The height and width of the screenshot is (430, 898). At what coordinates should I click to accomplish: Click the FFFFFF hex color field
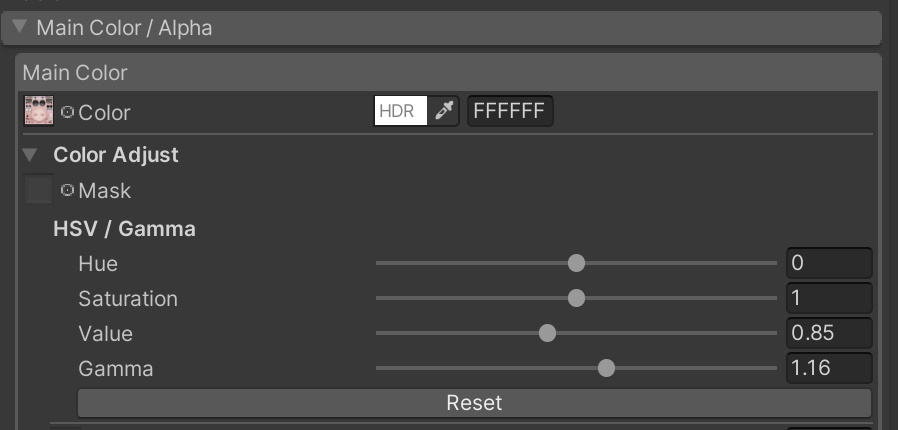(x=510, y=111)
